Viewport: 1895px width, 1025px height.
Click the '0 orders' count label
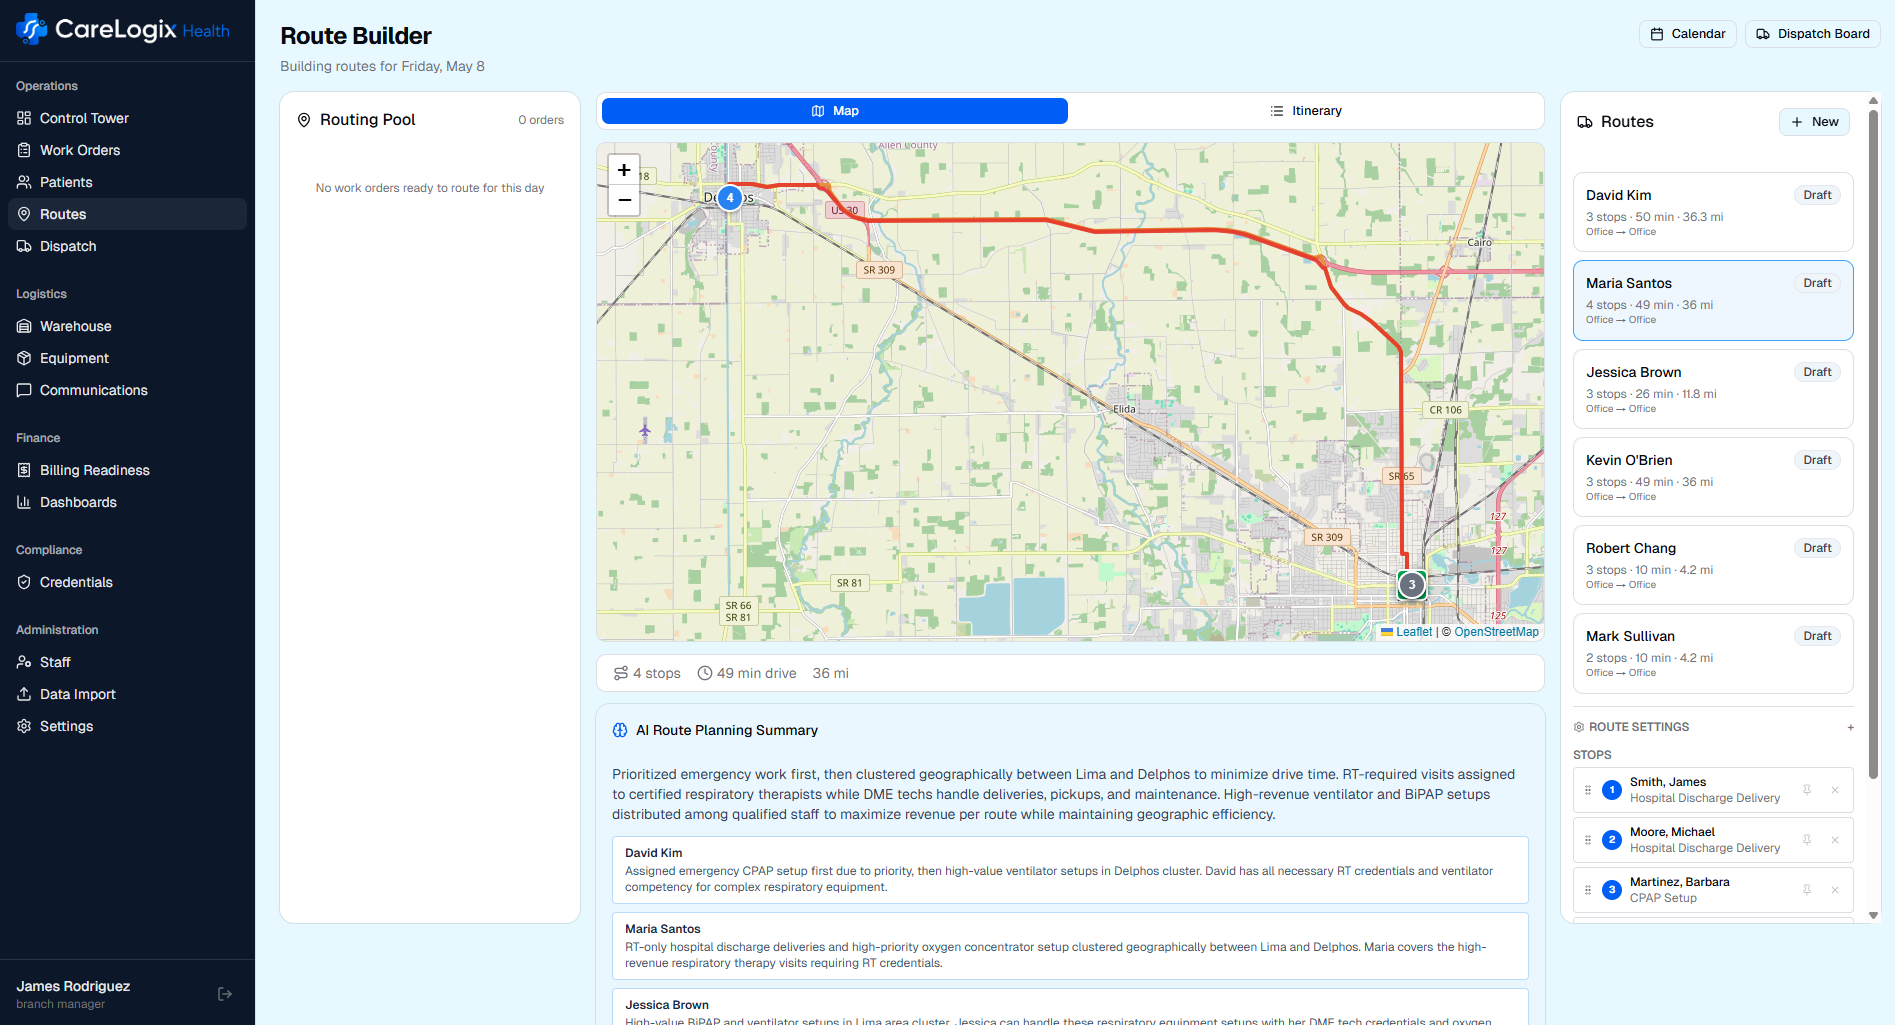point(541,120)
